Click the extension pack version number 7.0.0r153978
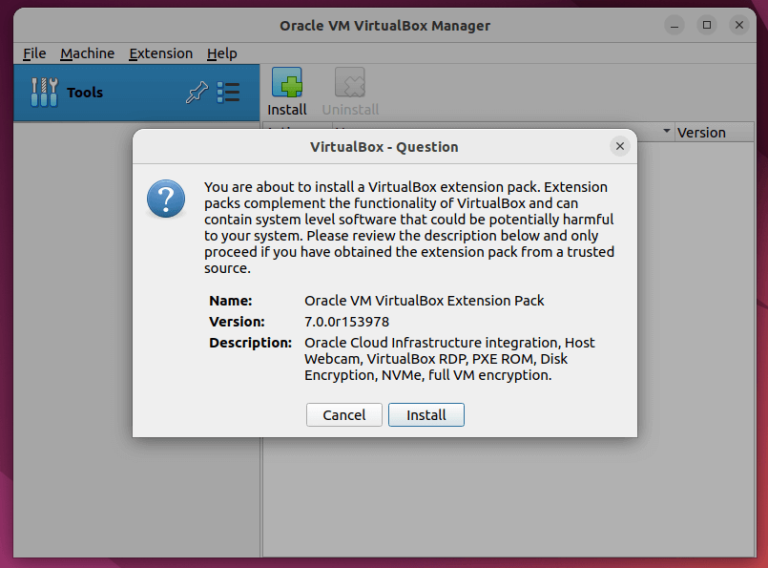Image resolution: width=768 pixels, height=568 pixels. 347,322
